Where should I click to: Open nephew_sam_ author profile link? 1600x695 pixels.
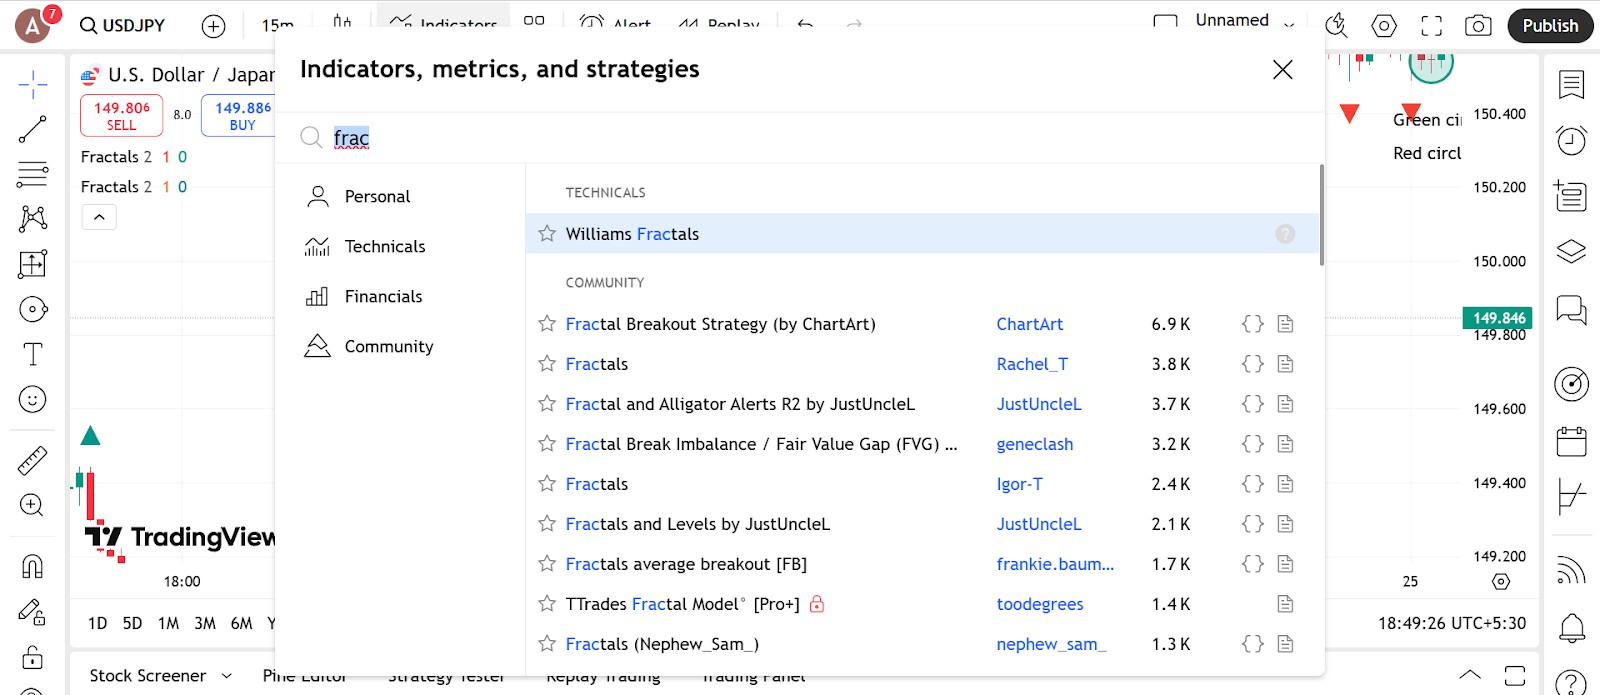(1051, 644)
